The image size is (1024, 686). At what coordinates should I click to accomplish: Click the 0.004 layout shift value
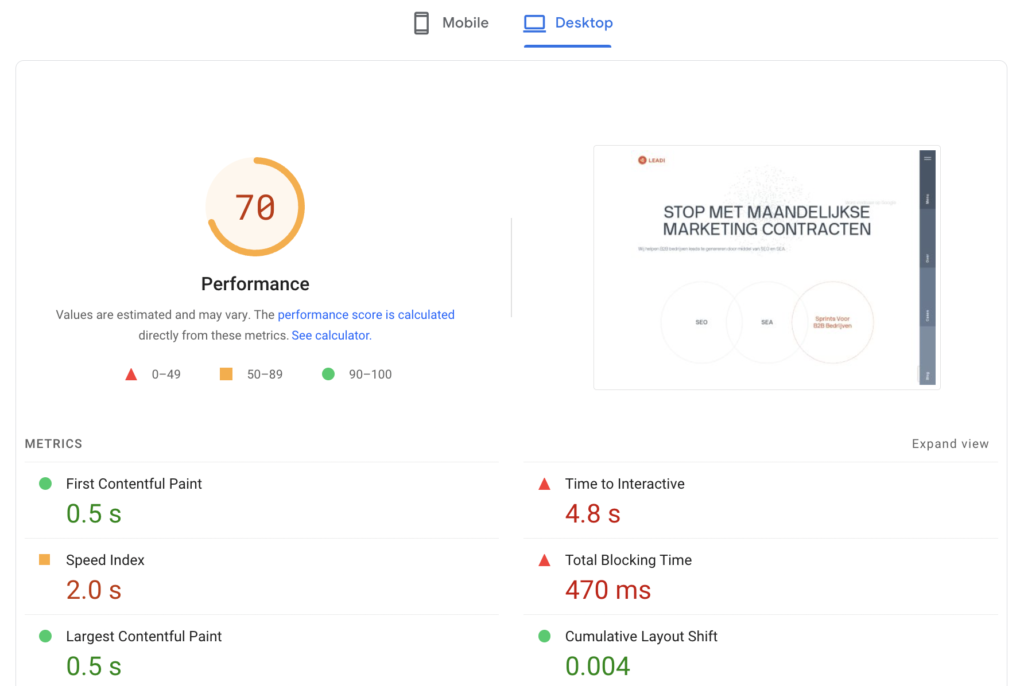coord(598,667)
